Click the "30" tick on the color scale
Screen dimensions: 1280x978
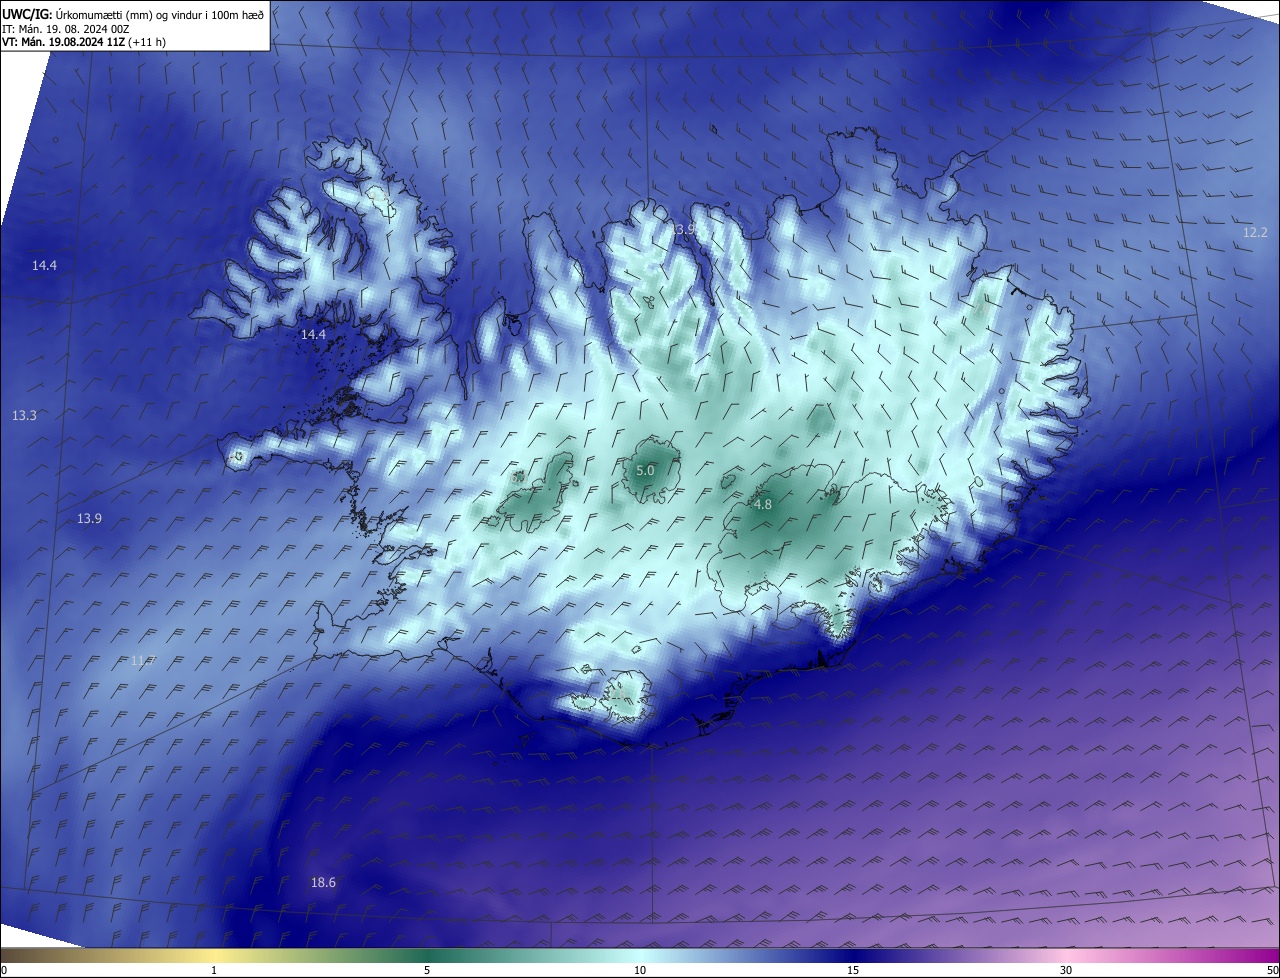[1066, 970]
